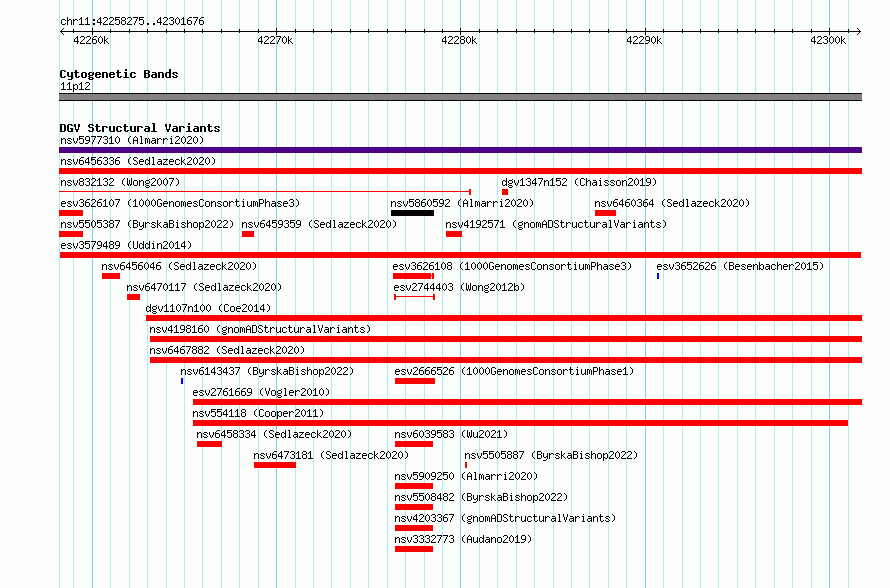890x588 pixels.
Task: Open nsv4203367 (gnomADStructuralVariants) label
Action: coord(505,518)
